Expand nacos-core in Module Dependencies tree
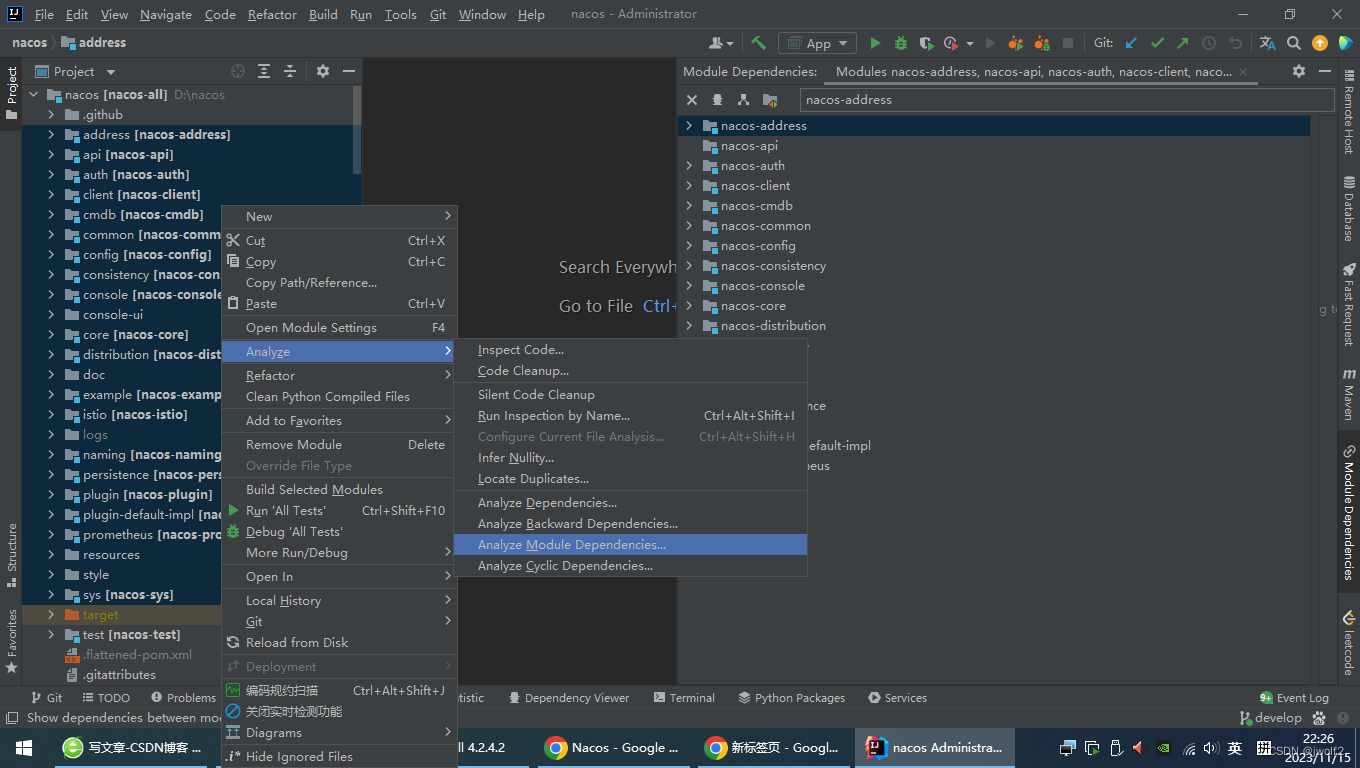Image resolution: width=1360 pixels, height=768 pixels. click(689, 306)
